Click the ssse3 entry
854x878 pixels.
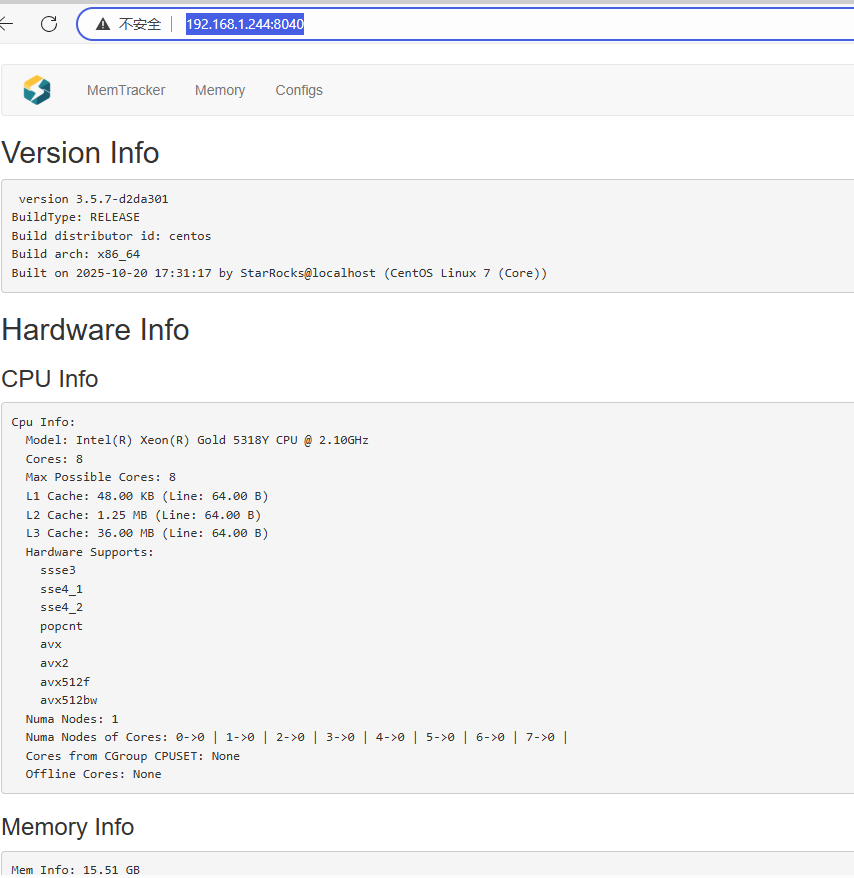(58, 570)
